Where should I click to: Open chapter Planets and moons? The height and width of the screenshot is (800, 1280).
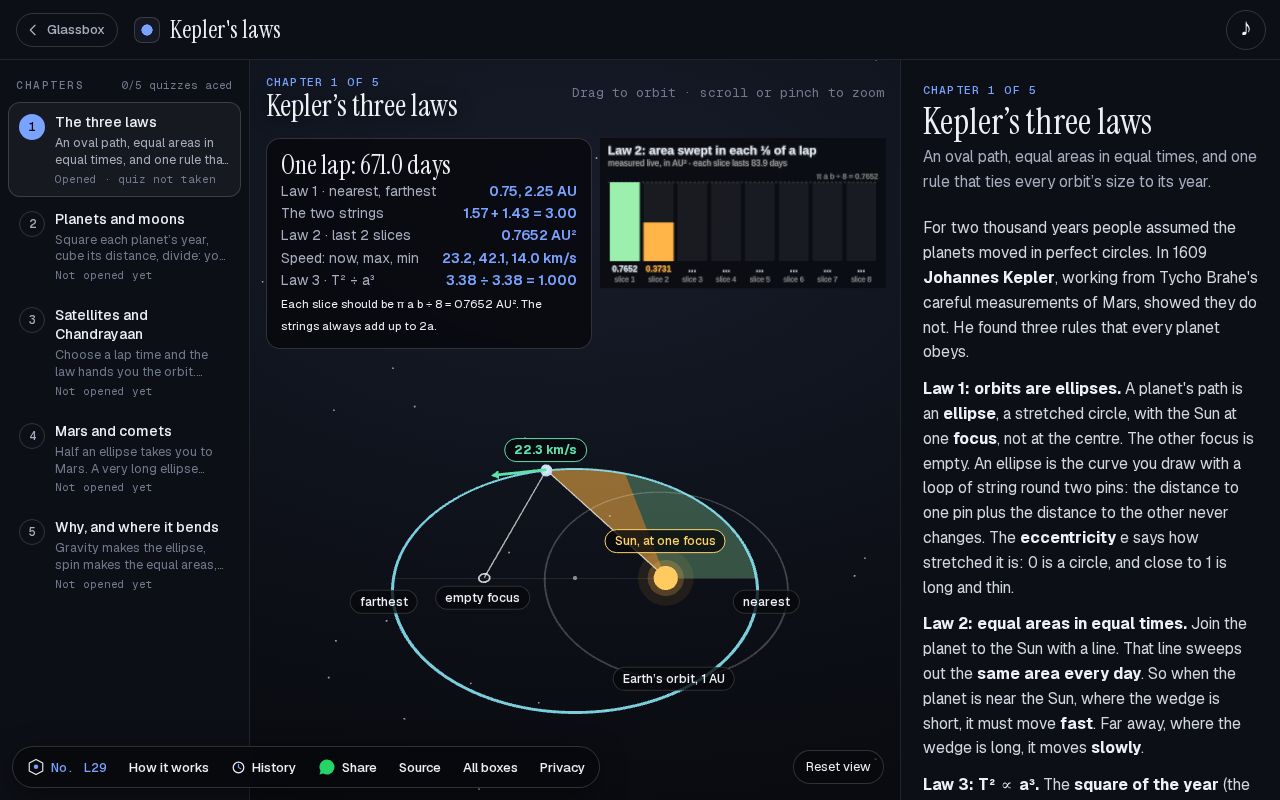[124, 247]
